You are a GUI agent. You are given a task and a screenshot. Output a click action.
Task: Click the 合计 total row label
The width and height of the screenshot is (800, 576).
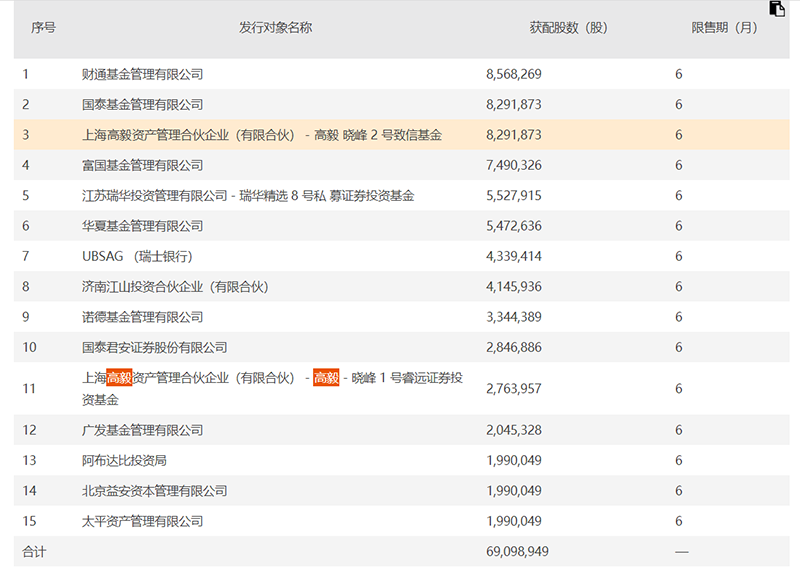[34, 552]
